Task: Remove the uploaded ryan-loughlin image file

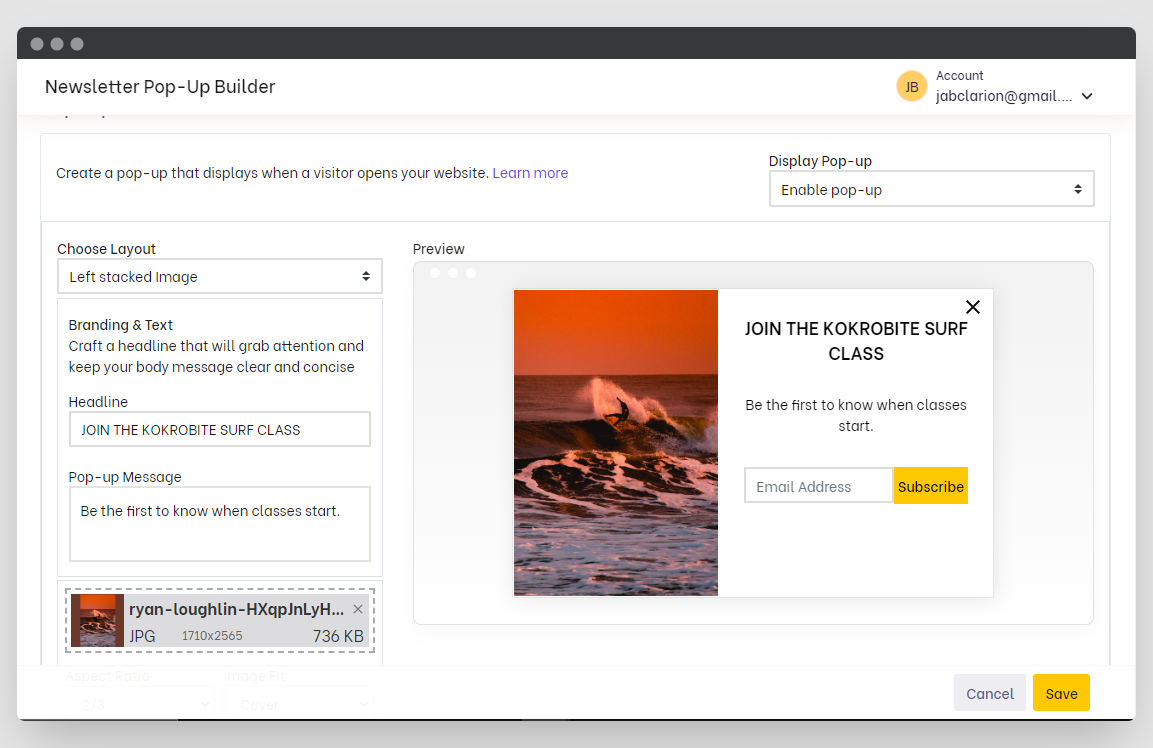Action: 358,609
